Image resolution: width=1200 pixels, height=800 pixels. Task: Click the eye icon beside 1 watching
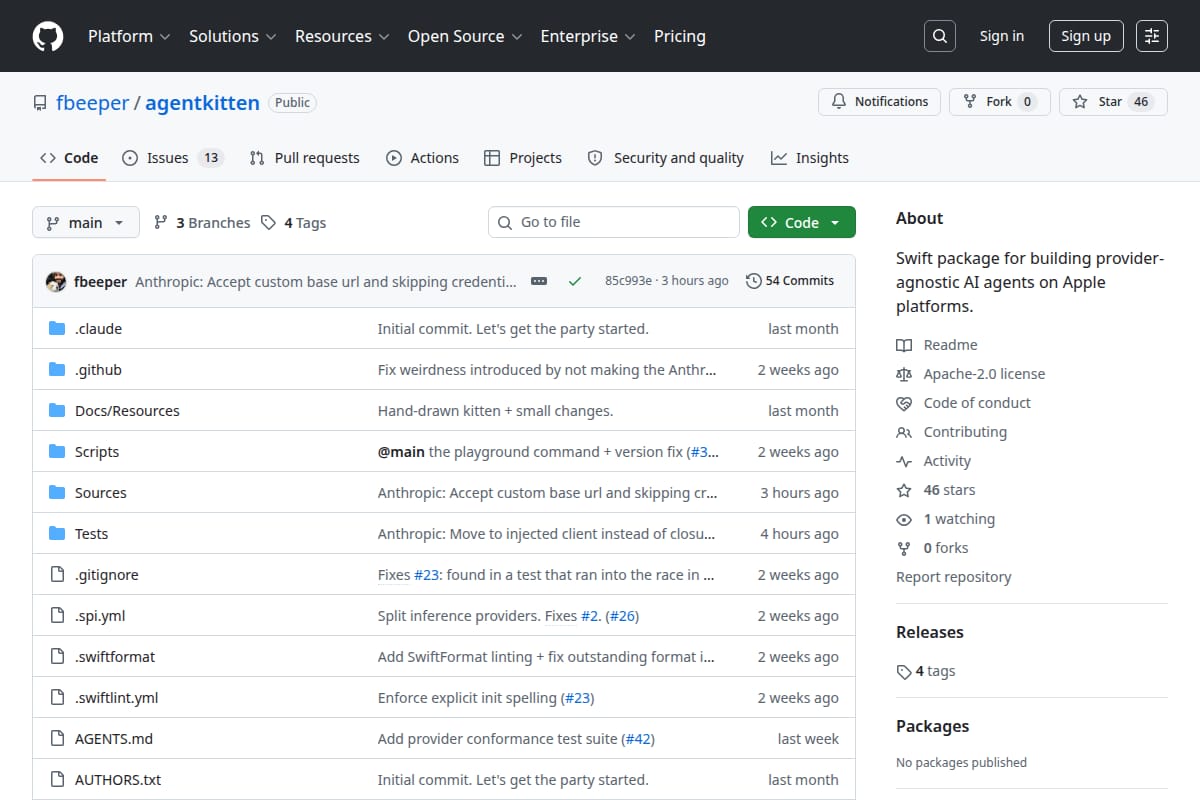click(x=904, y=519)
